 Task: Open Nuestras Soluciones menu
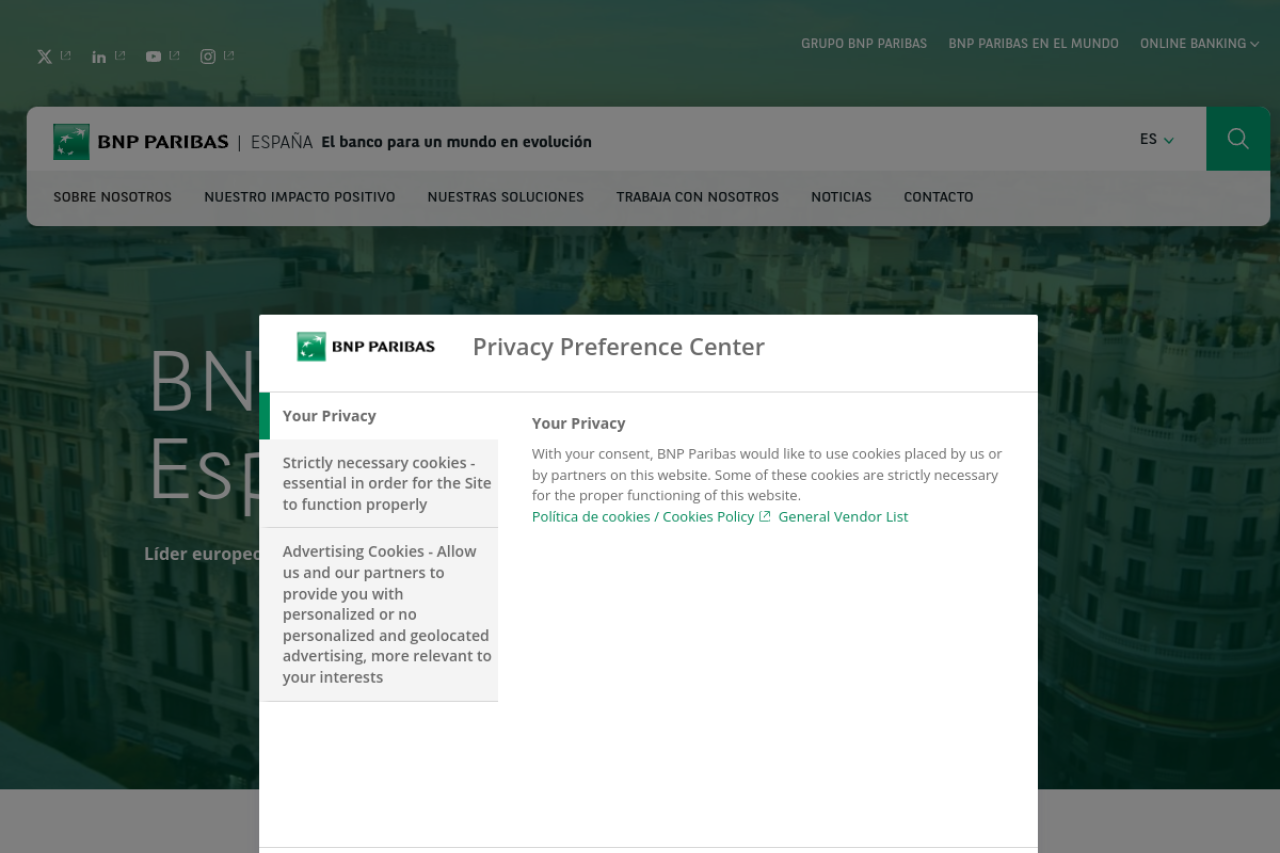[506, 197]
